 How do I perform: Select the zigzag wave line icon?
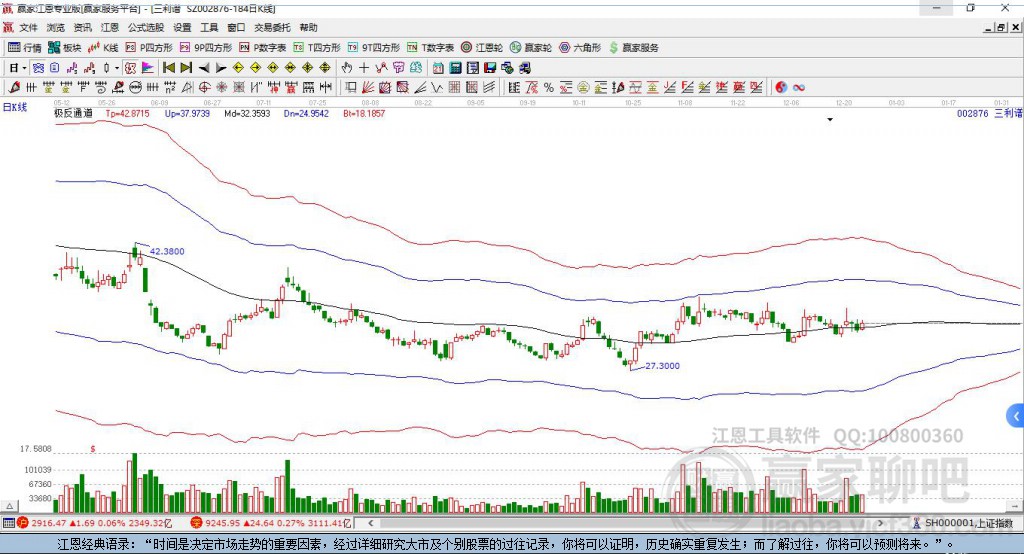point(437,88)
